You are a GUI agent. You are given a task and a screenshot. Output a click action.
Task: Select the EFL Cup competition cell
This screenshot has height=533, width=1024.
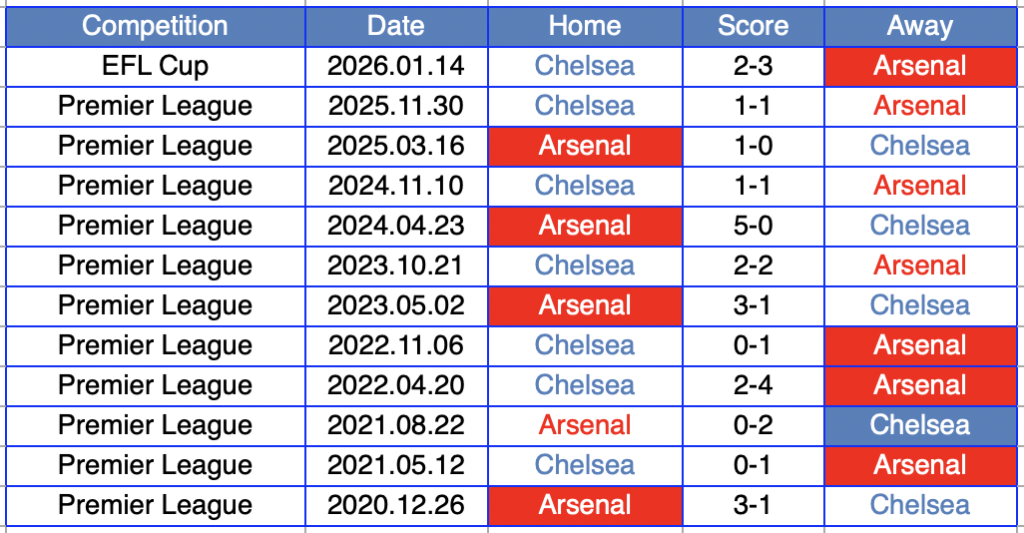(x=155, y=66)
